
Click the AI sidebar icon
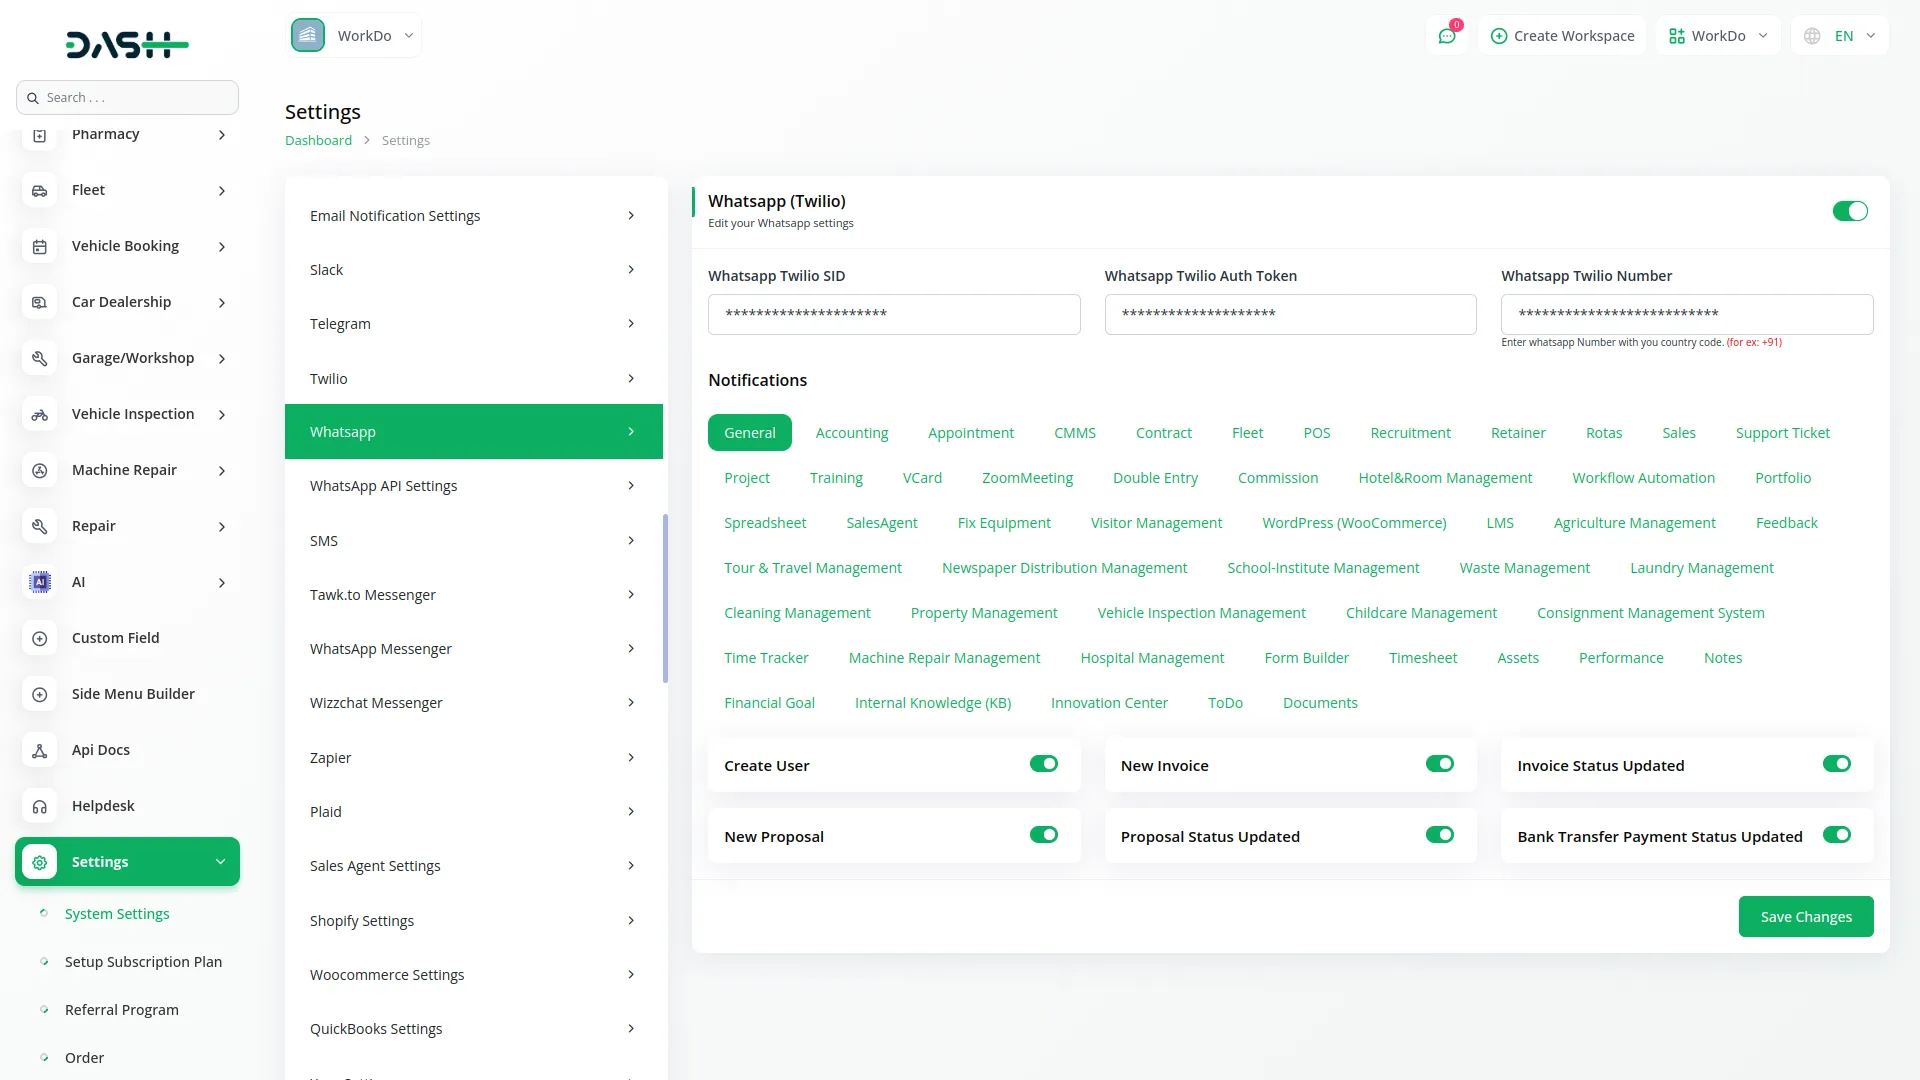pyautogui.click(x=39, y=581)
